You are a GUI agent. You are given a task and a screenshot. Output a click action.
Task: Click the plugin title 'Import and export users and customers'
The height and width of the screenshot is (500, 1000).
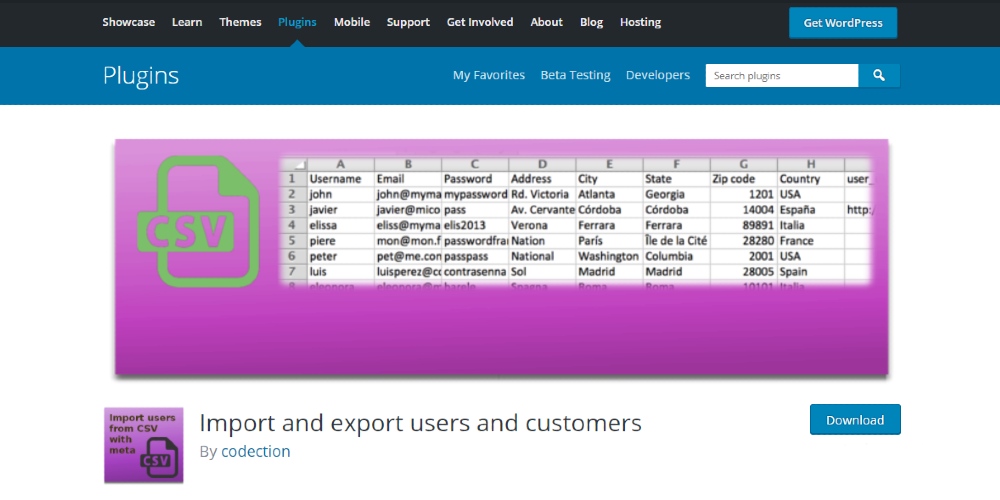coord(420,423)
